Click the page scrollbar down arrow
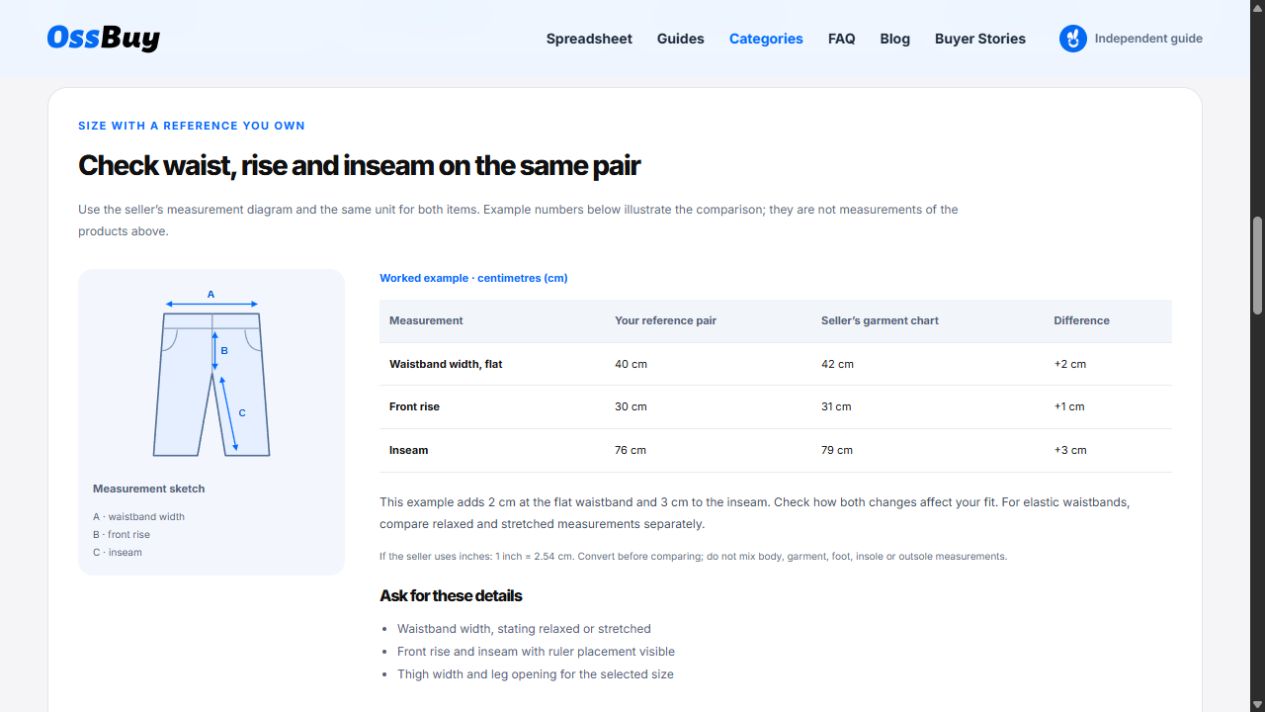Viewport: 1265px width, 712px height. click(1258, 704)
